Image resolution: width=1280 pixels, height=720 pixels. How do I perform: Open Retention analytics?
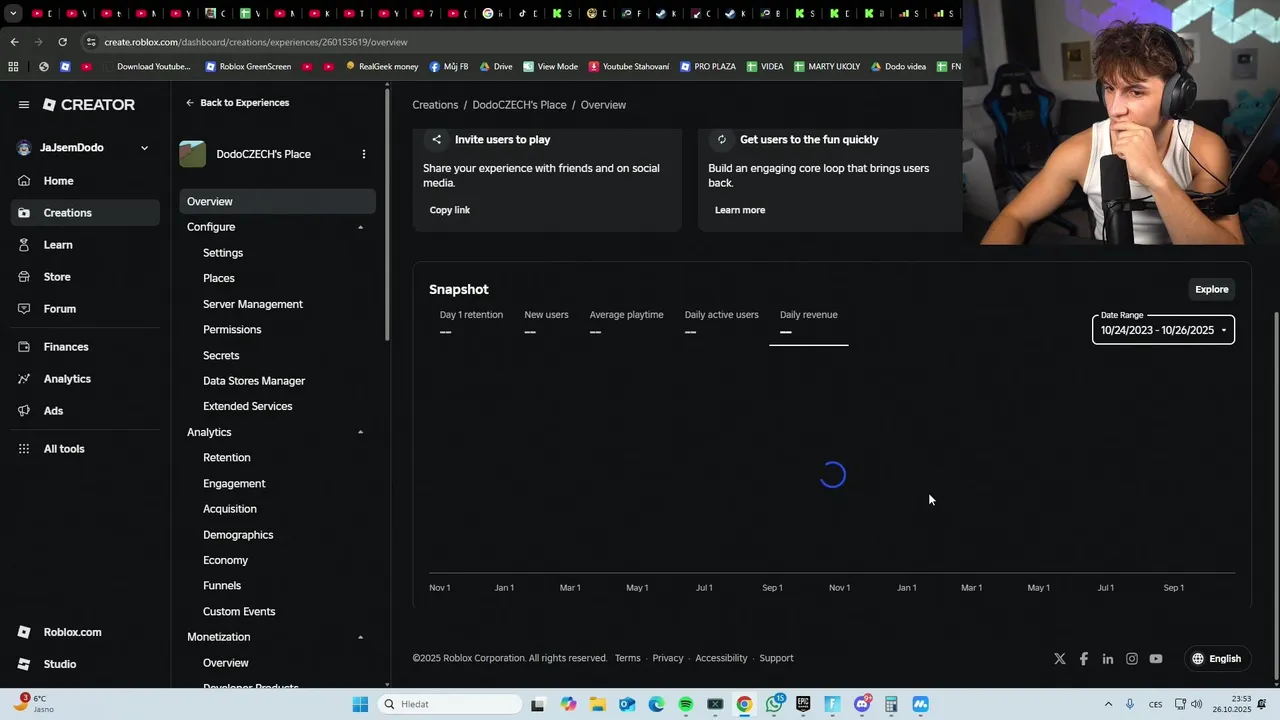[227, 458]
